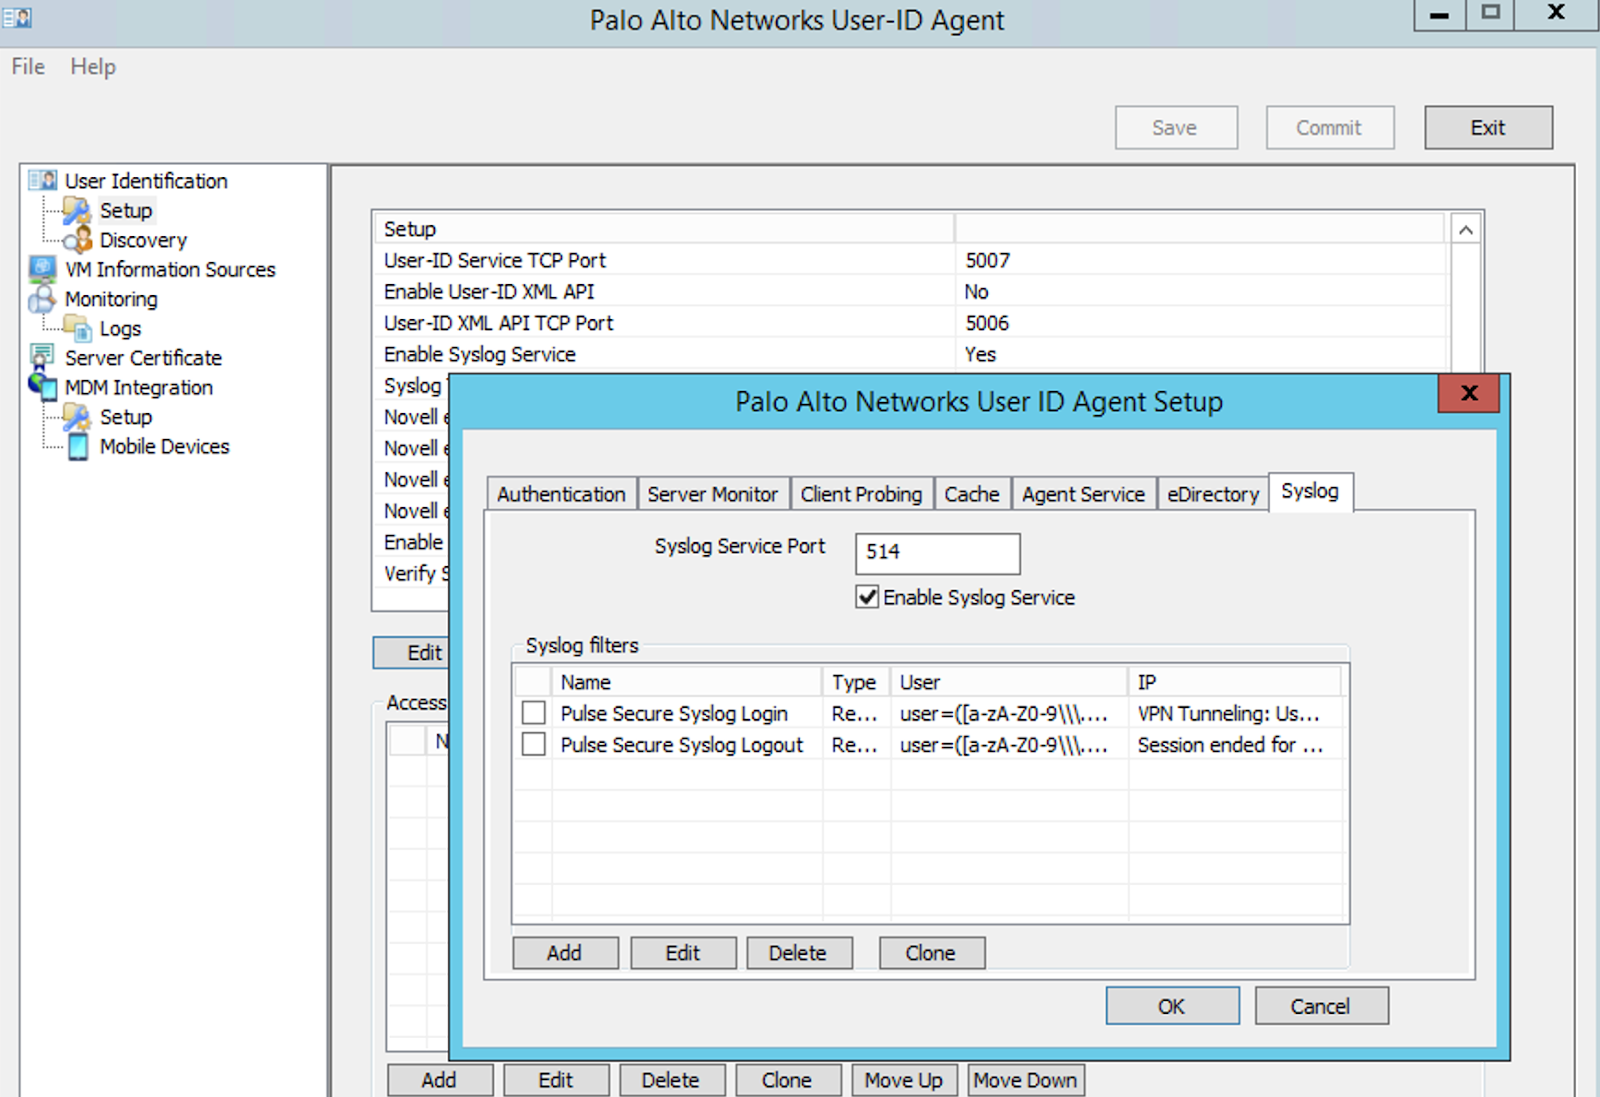Select the VM Information Sources icon
Viewport: 1600px width, 1097px height.
42,269
